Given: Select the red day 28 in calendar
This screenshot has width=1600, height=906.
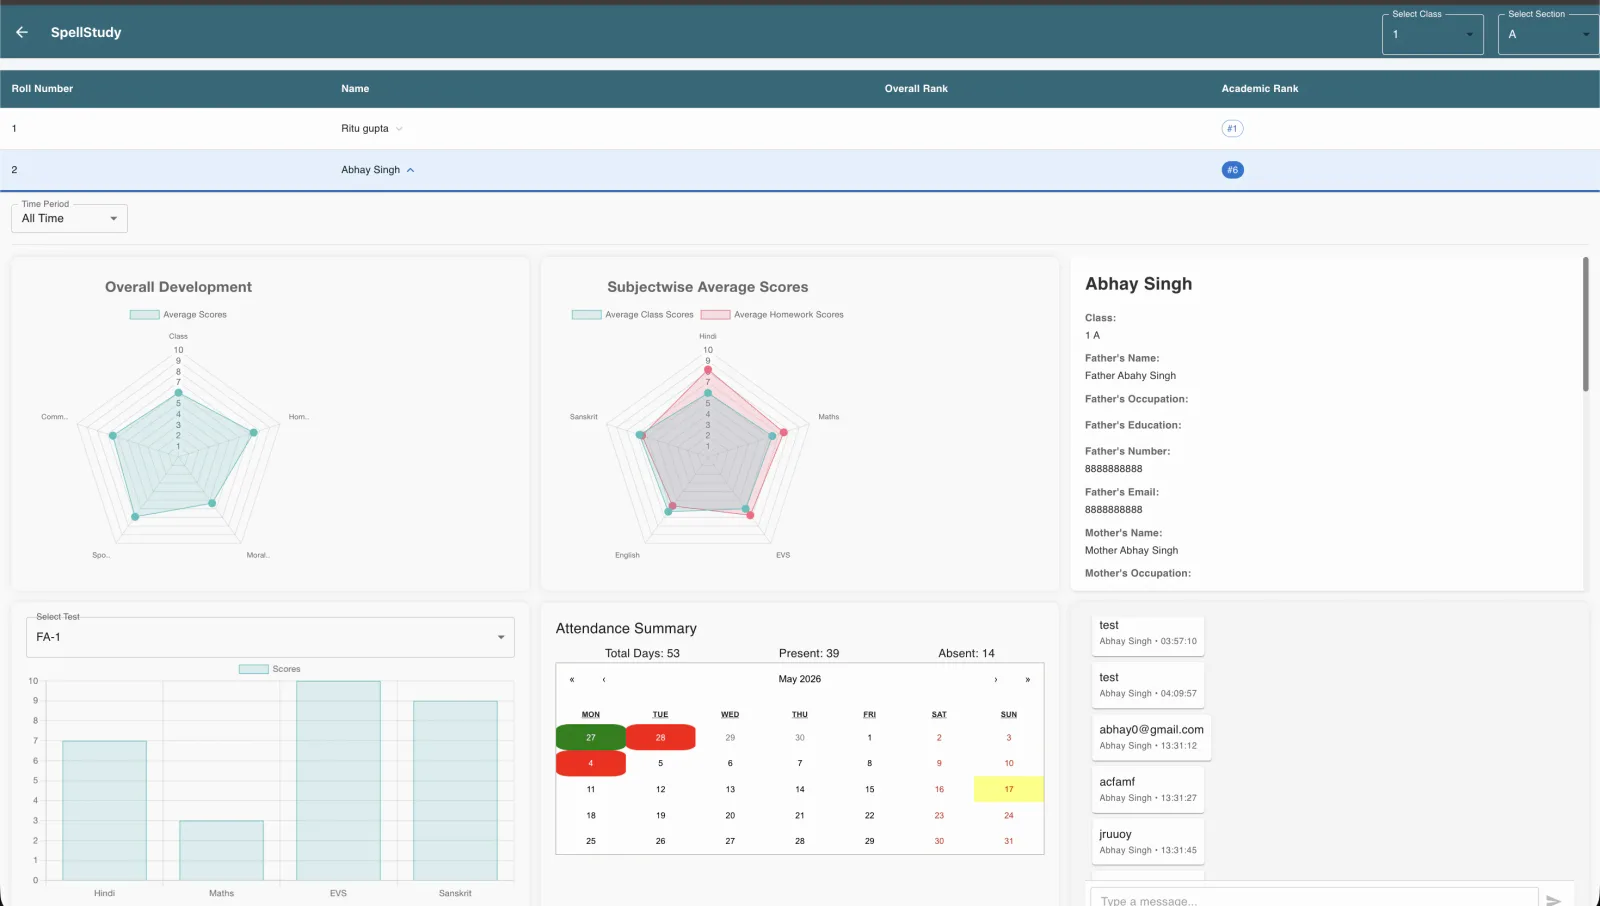Looking at the screenshot, I should [x=660, y=737].
